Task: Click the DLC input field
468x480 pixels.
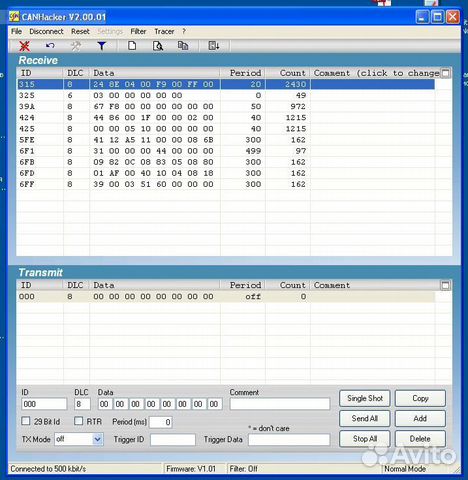Action: click(x=82, y=404)
